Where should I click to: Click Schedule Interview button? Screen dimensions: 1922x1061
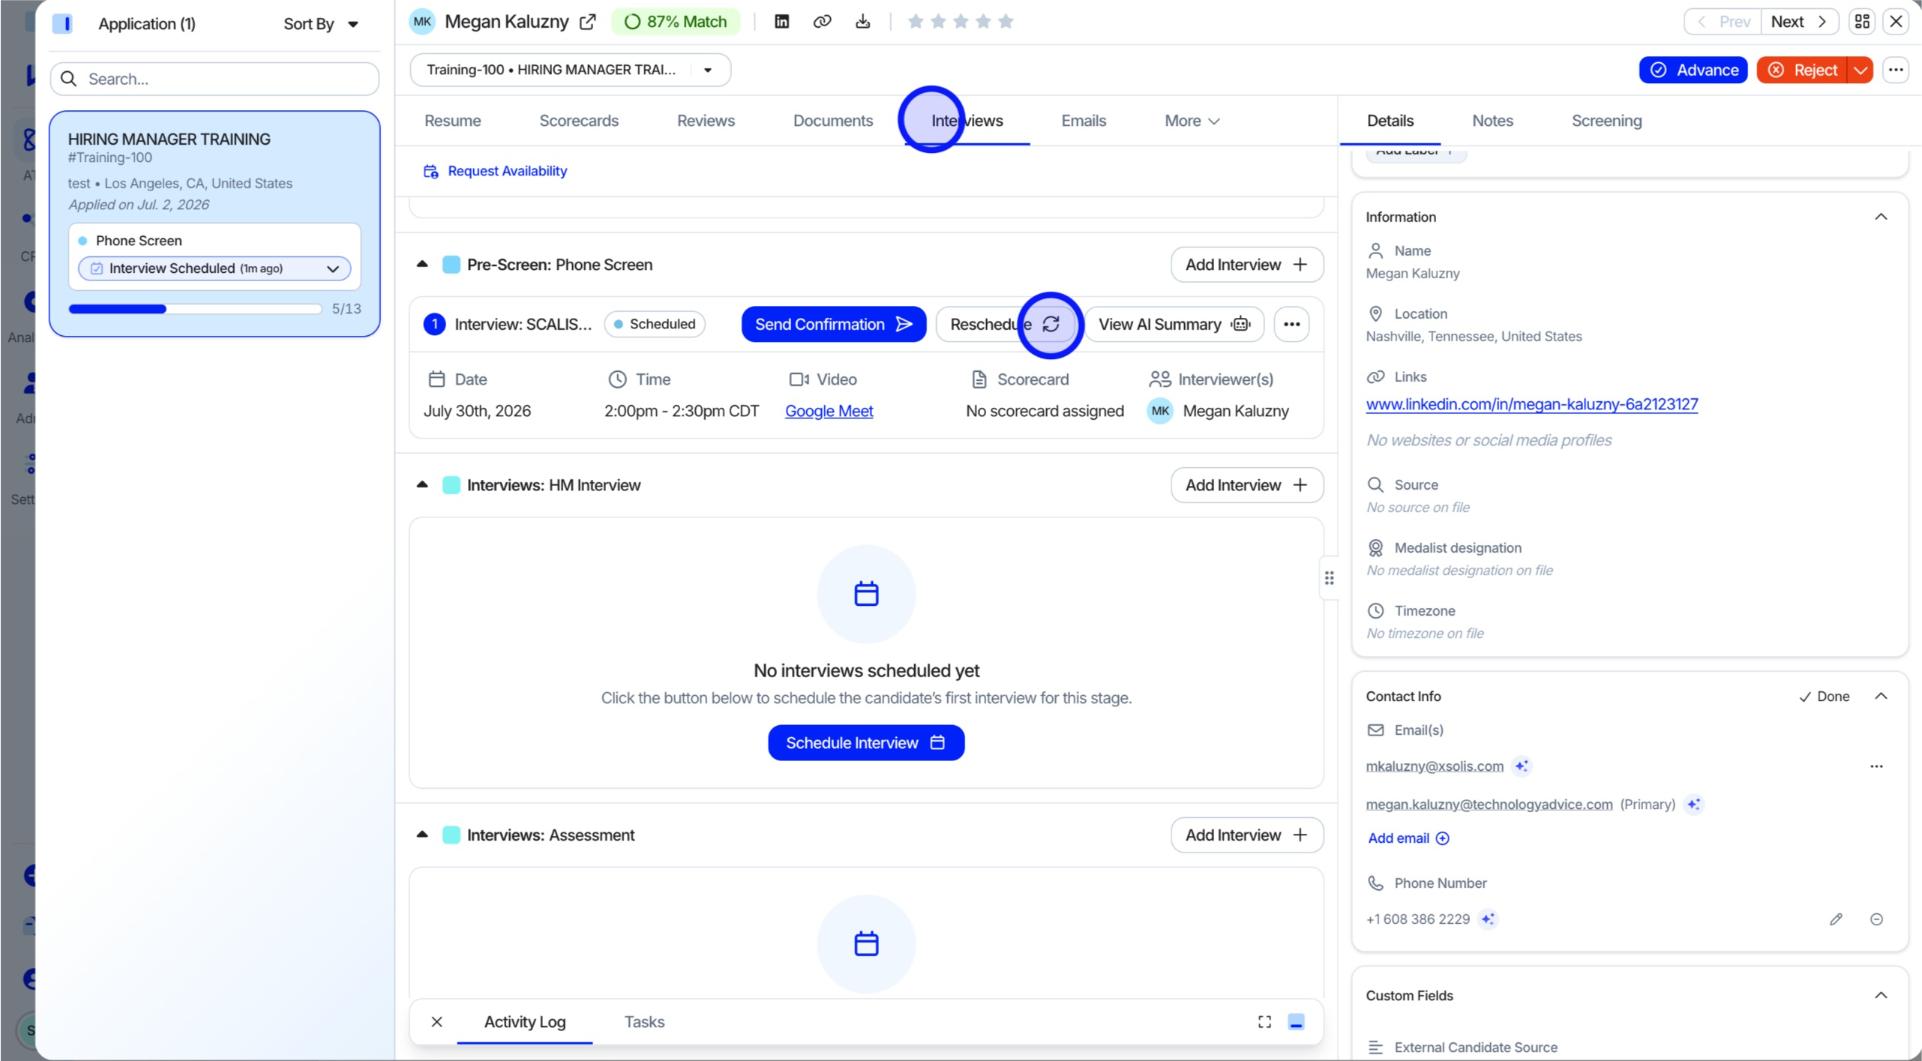click(866, 743)
